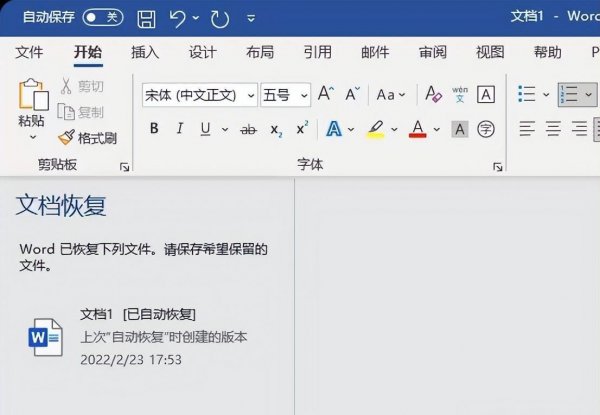Click the 2022/2/23 17:53 timestamp
Image resolution: width=600 pixels, height=415 pixels.
131,360
